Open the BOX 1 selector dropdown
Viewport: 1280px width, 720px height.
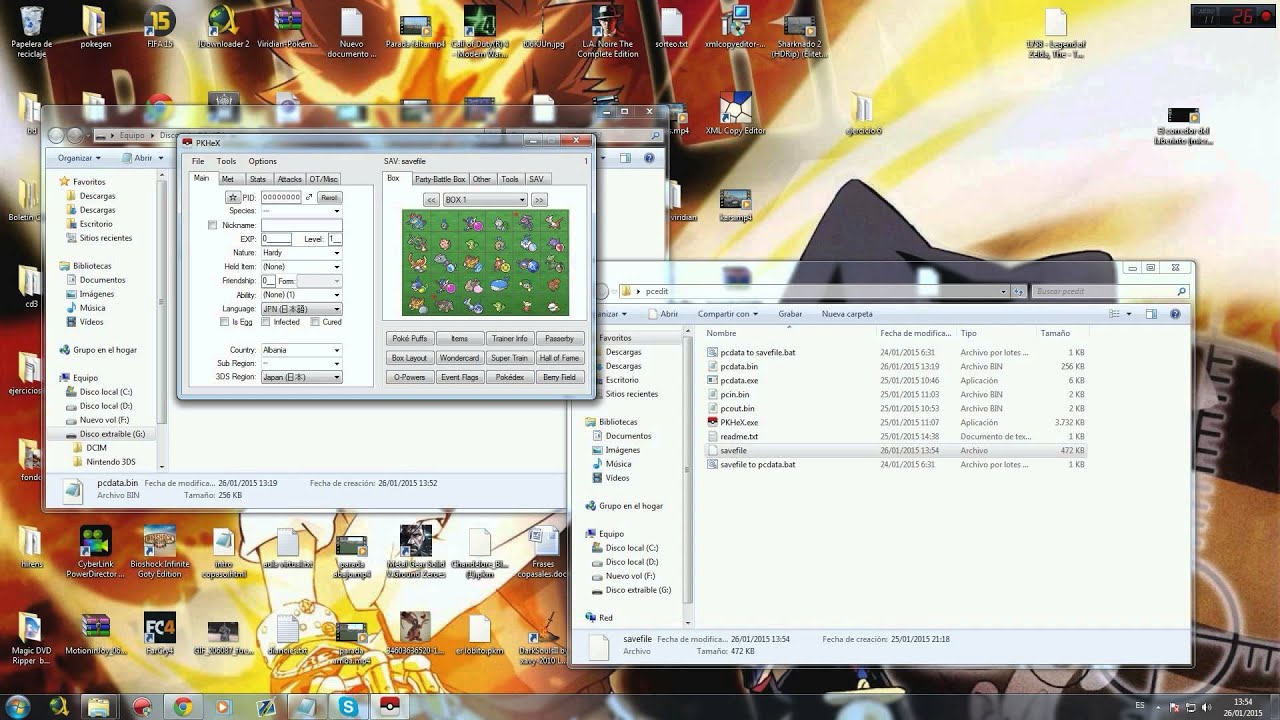pos(485,200)
